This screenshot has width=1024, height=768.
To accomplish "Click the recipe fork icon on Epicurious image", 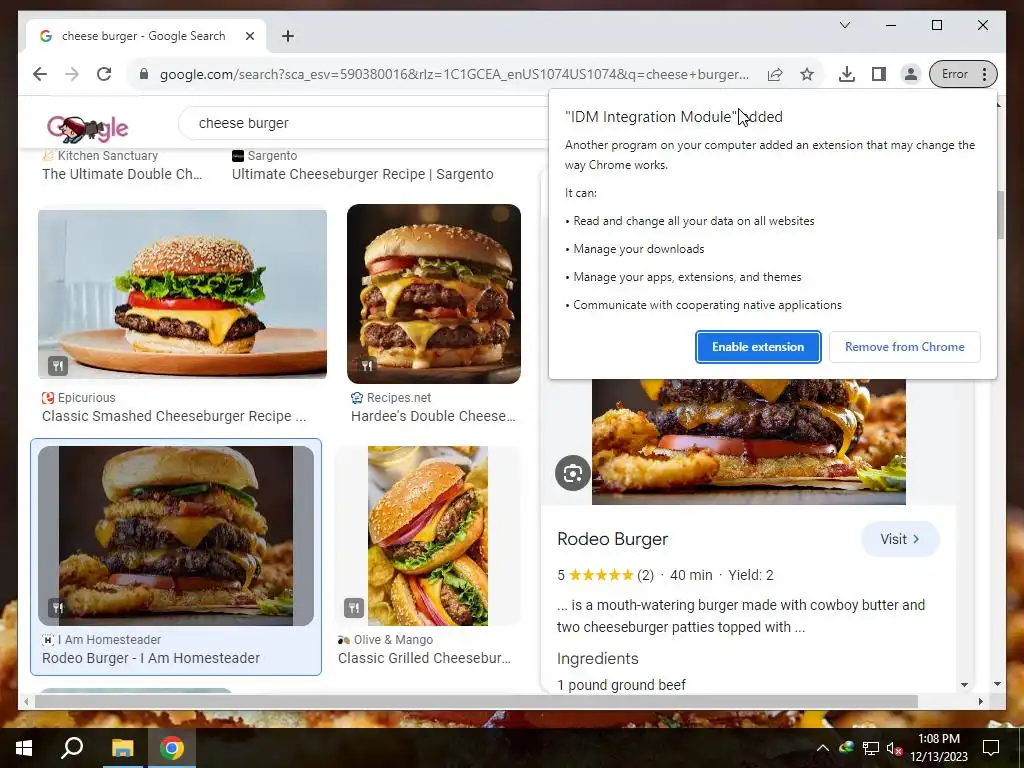I will 57,366.
